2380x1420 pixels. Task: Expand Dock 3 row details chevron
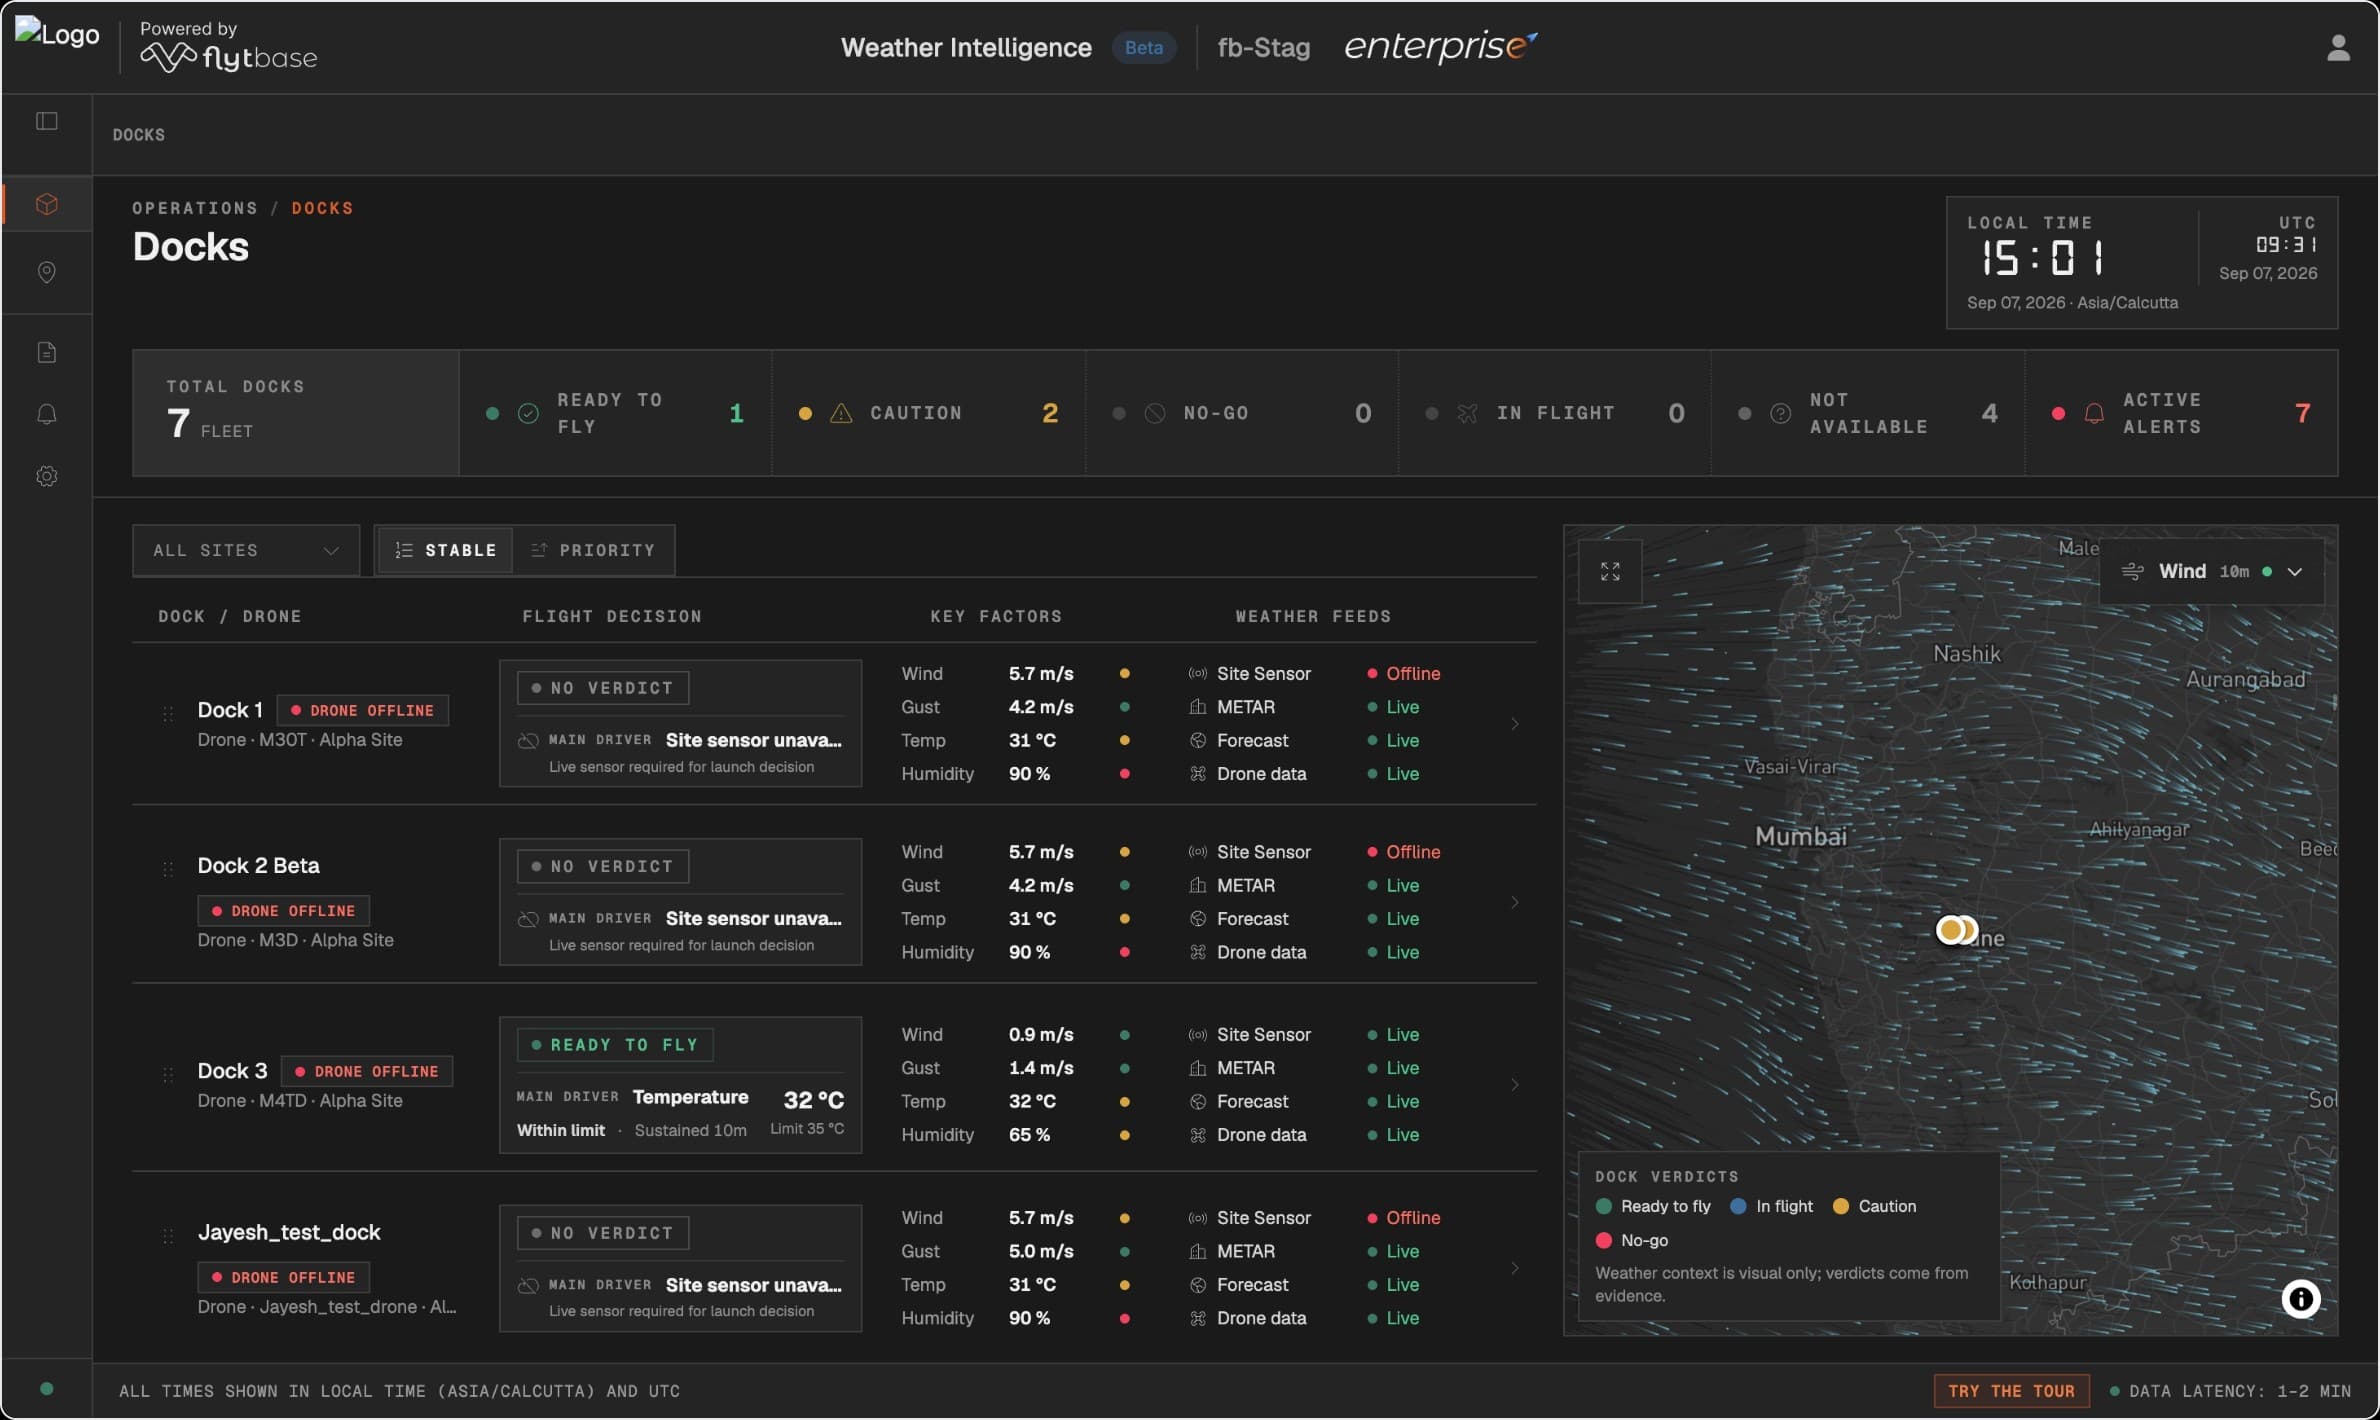tap(1515, 1085)
